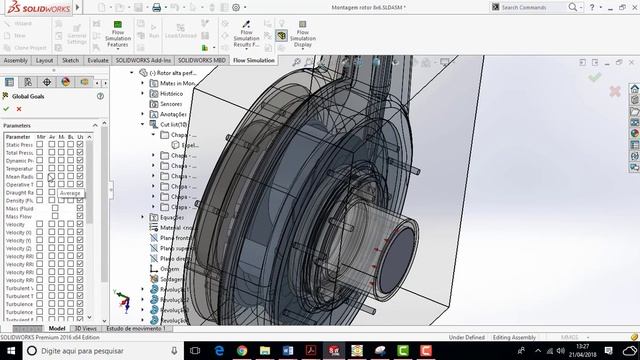Expand the Anotações tree node
This screenshot has height=360, width=640.
tap(142, 114)
